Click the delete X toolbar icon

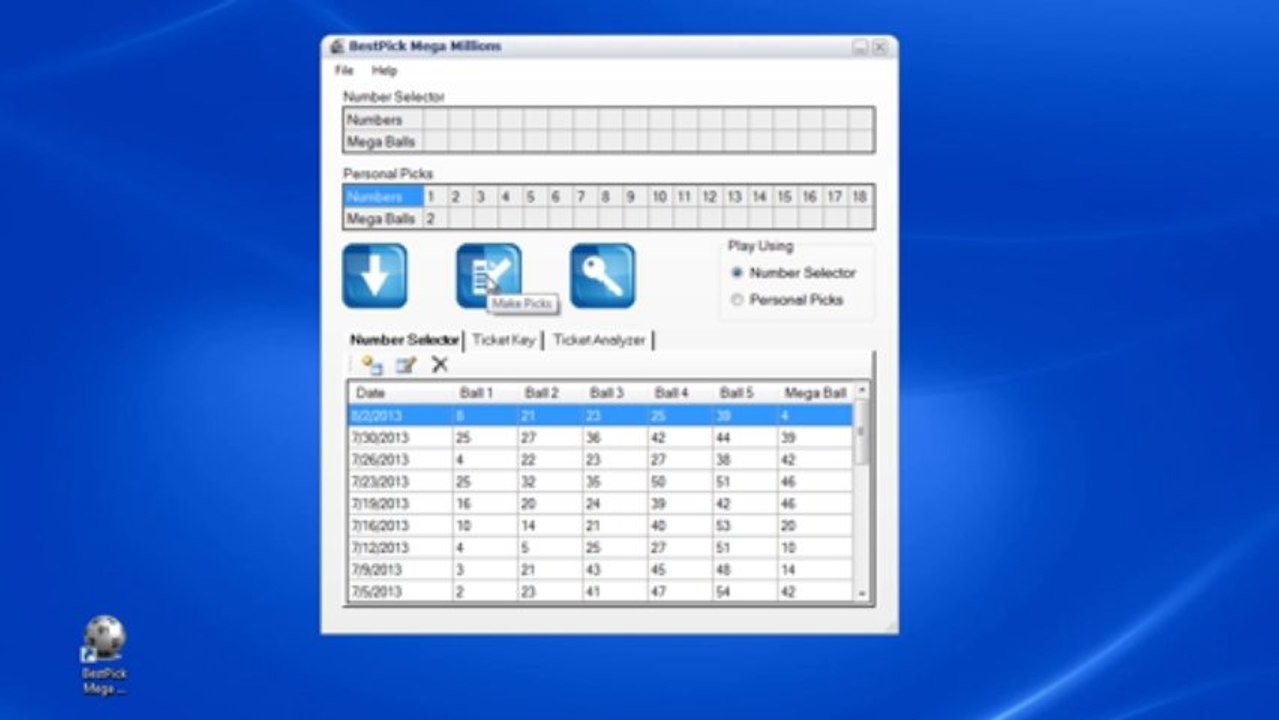click(x=439, y=365)
